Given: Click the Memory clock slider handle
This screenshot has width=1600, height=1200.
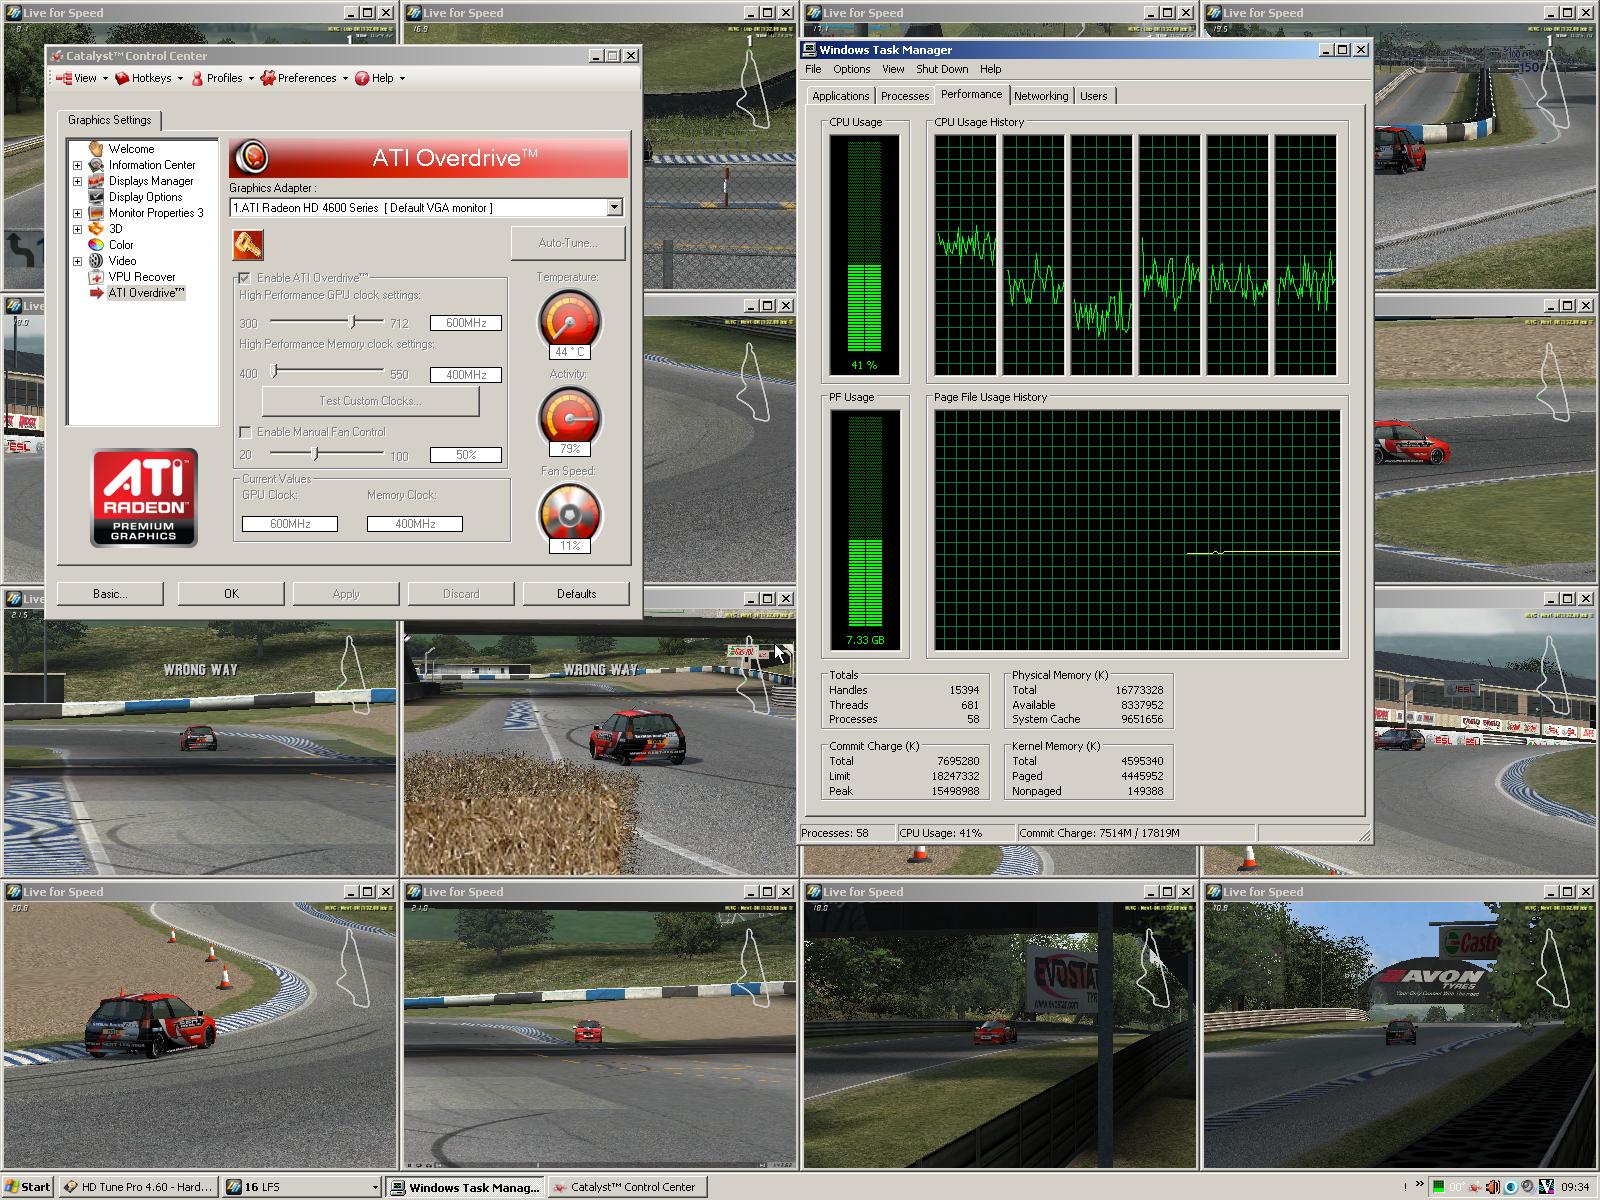Looking at the screenshot, I should coord(275,372).
